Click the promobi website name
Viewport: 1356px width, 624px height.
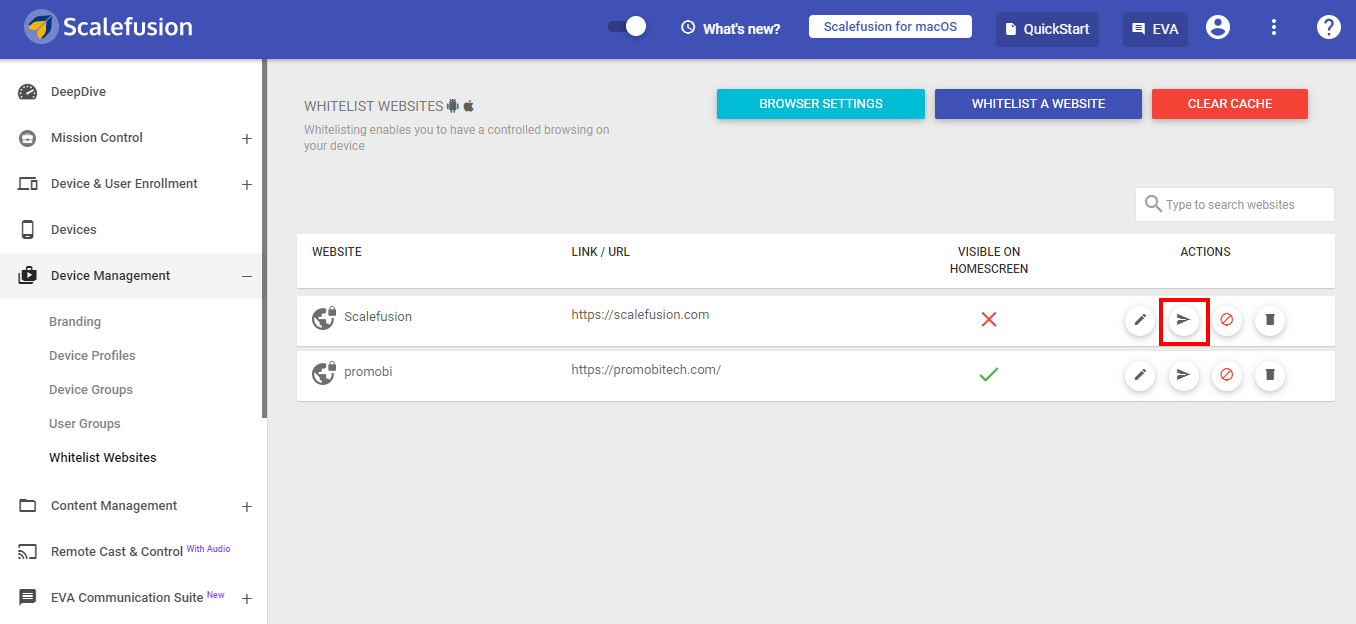[368, 372]
